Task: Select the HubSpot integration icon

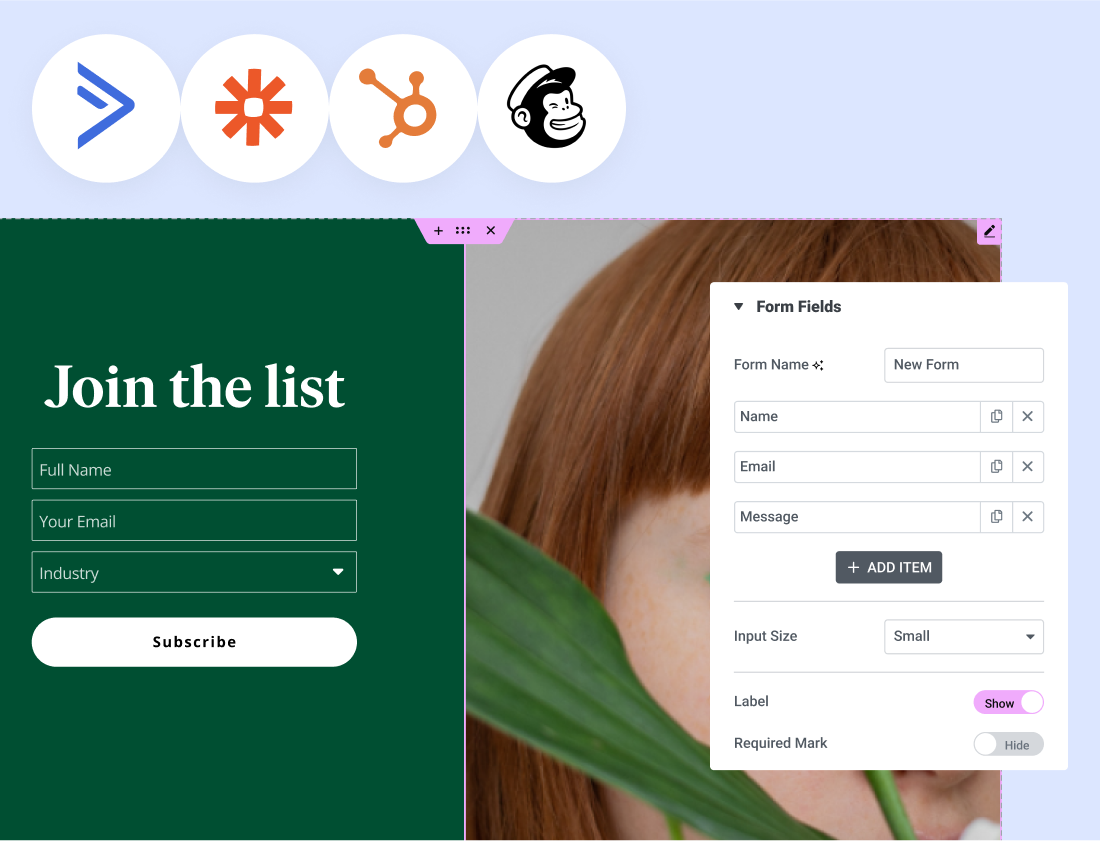Action: pyautogui.click(x=403, y=108)
